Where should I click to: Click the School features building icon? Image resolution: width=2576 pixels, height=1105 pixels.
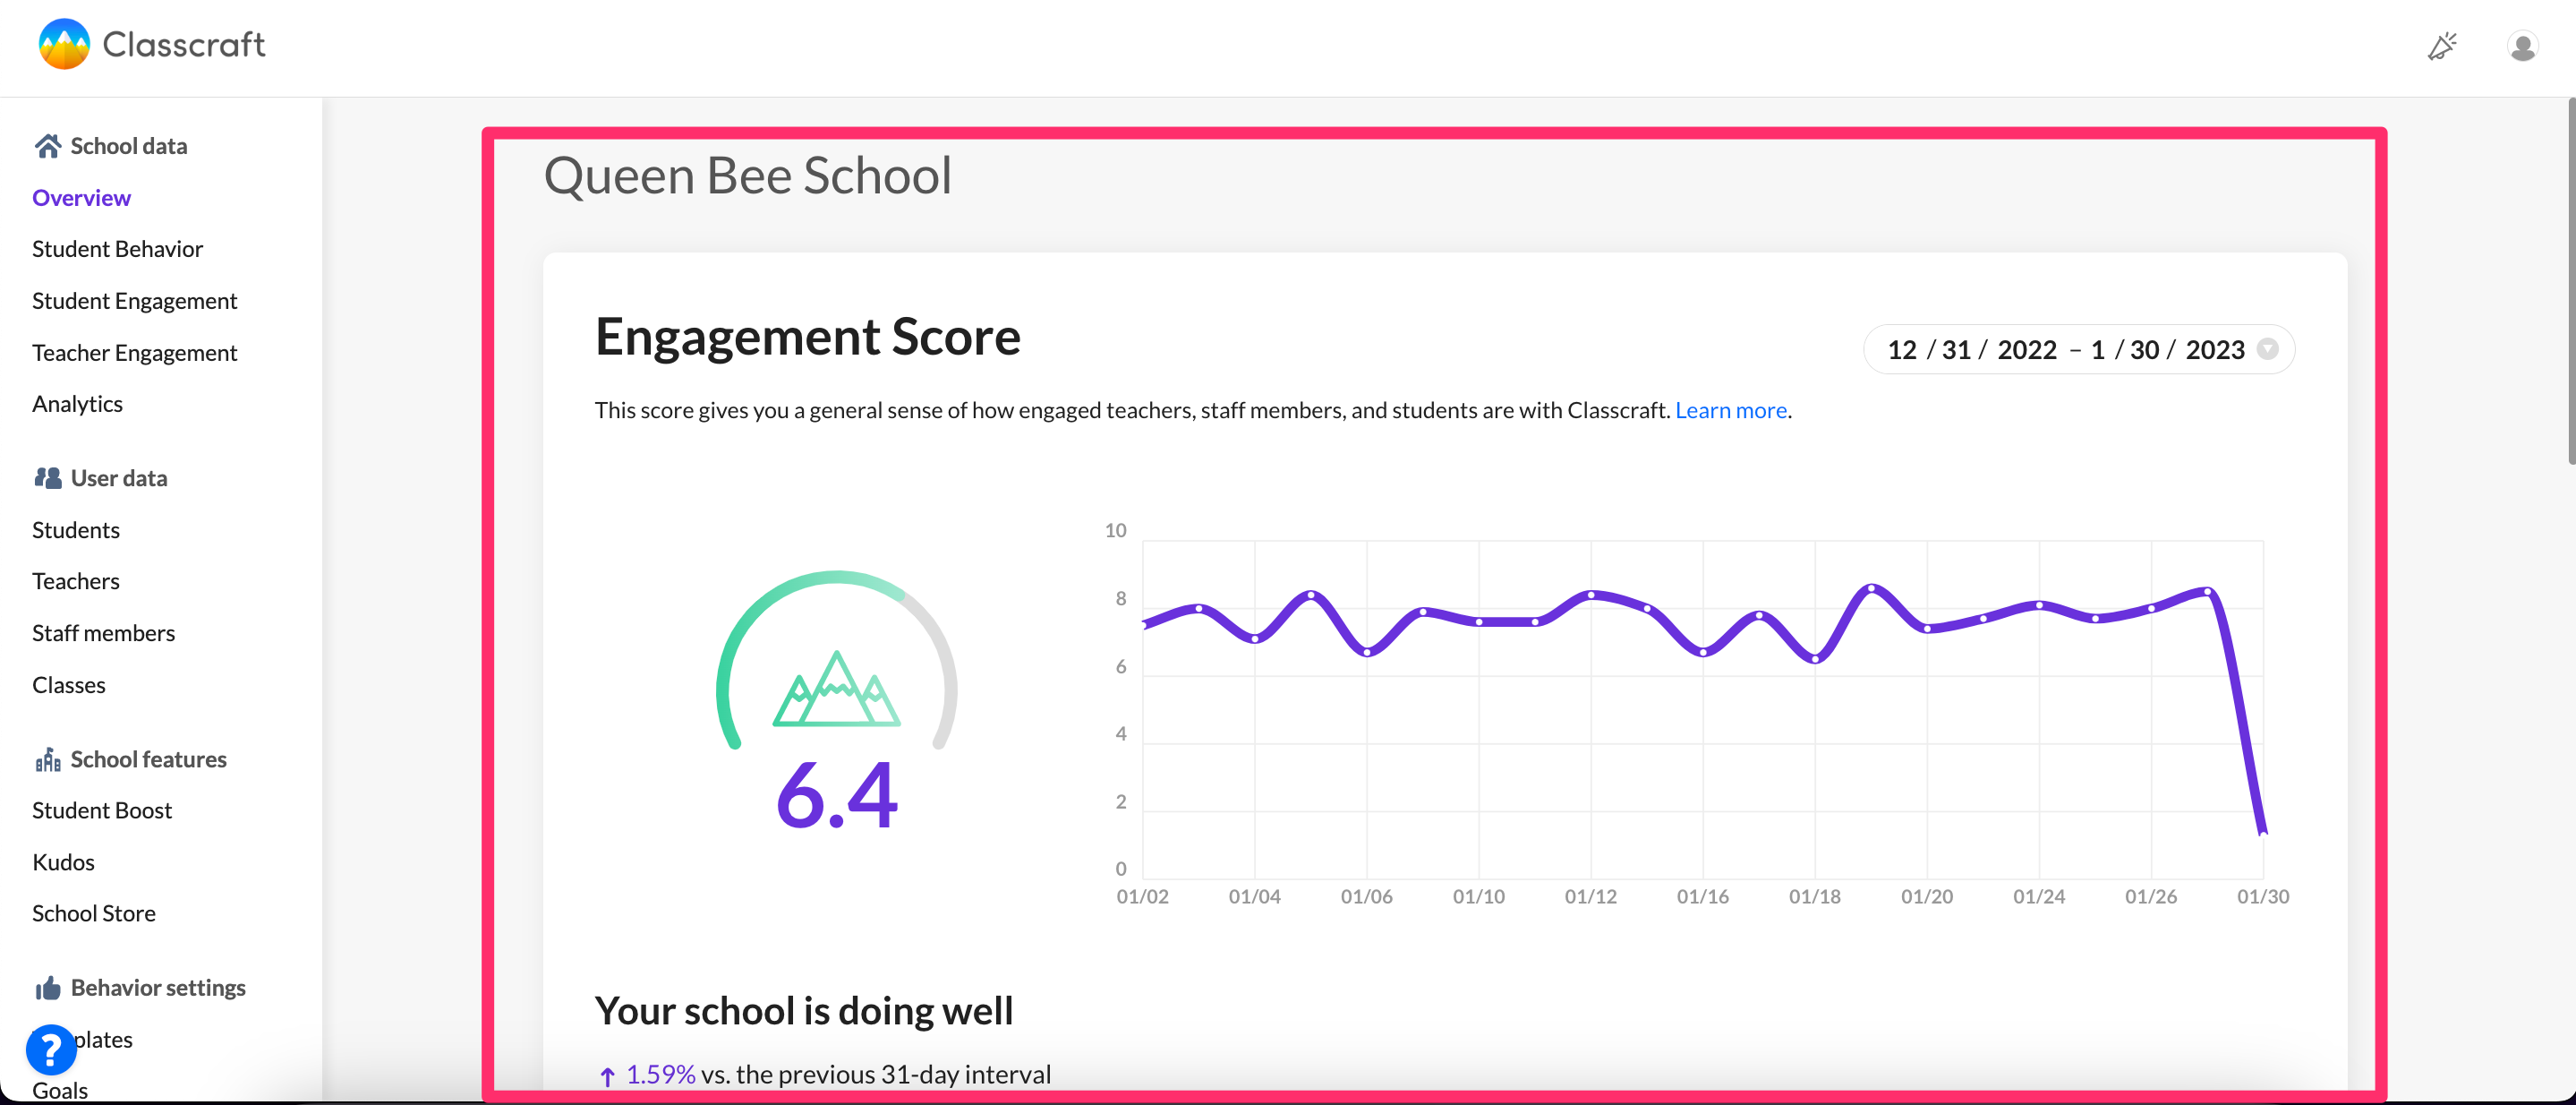(48, 759)
